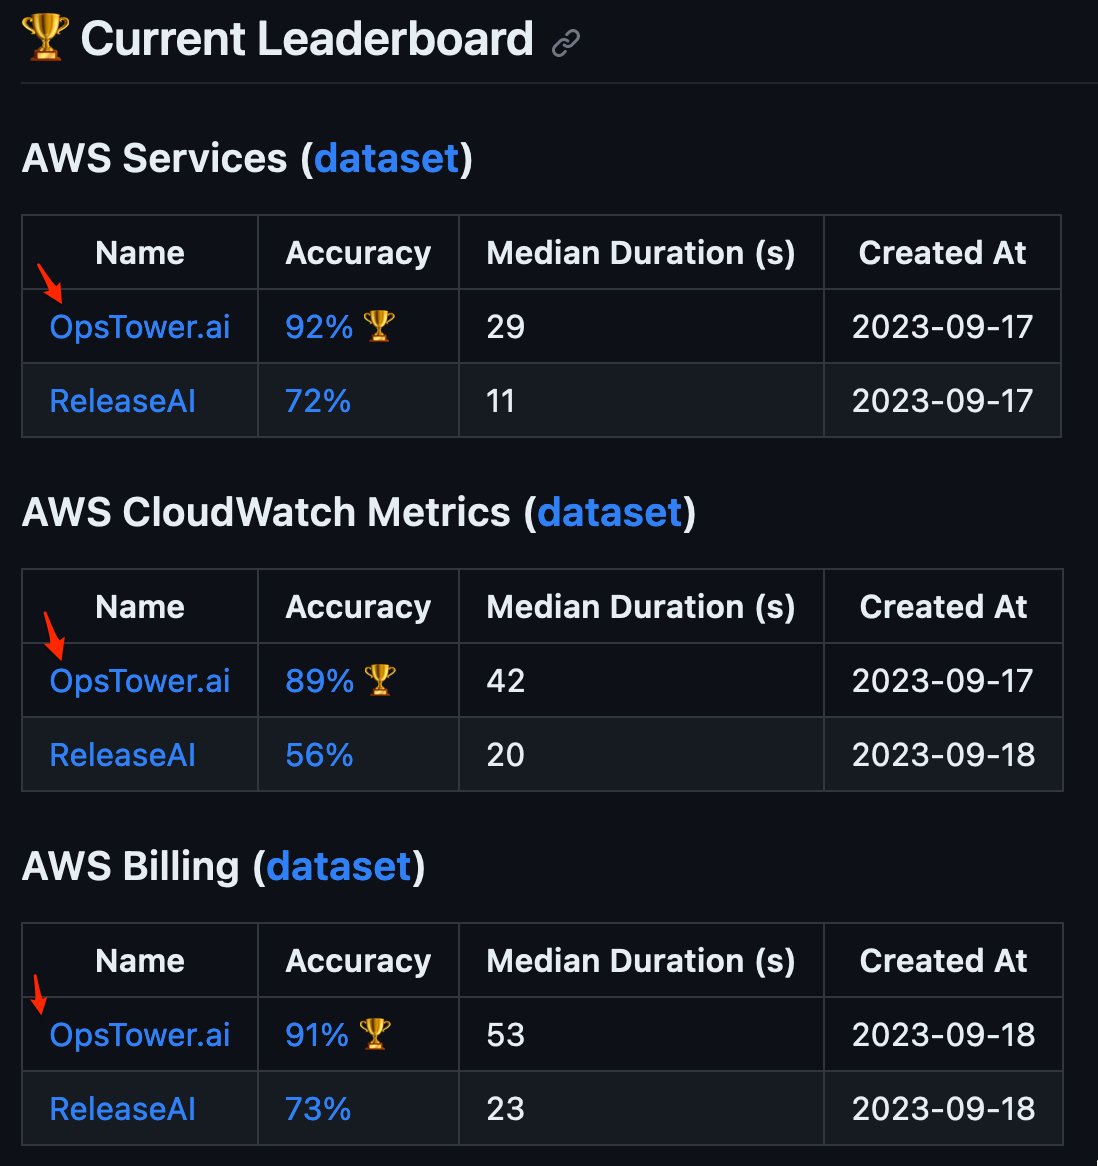This screenshot has height=1166, width=1098.
Task: Open ReleaseAI in the CloudWatch Metrics table
Action: tap(123, 756)
